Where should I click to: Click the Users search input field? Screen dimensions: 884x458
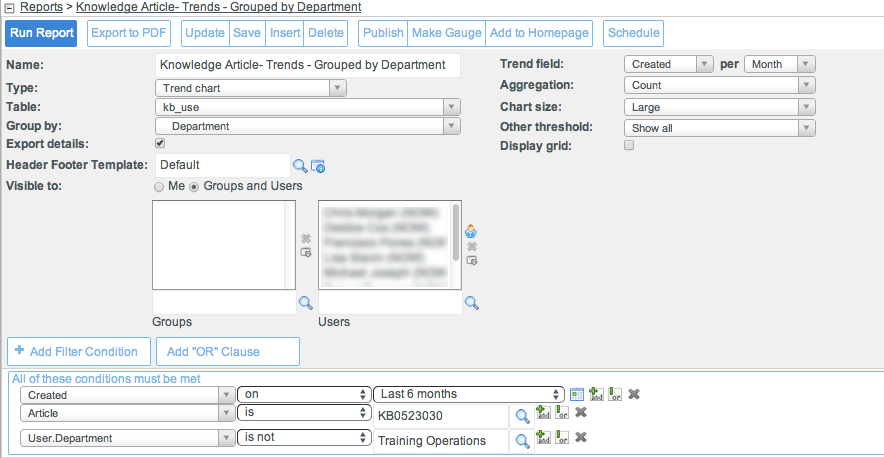[390, 303]
